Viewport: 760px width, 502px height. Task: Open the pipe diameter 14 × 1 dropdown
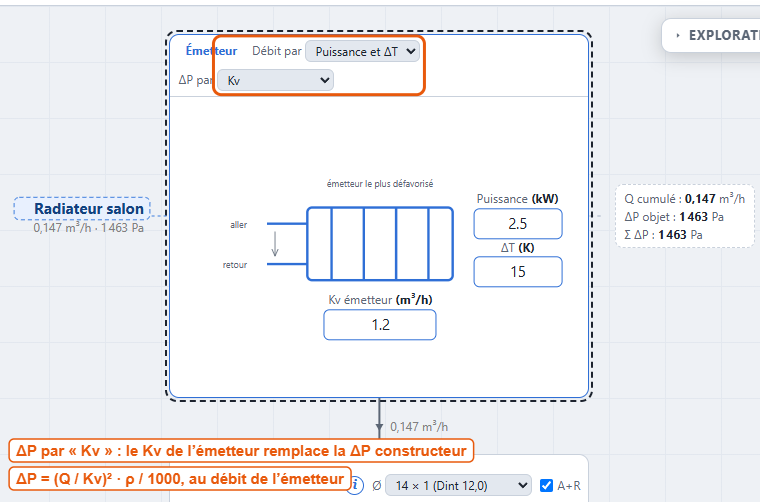click(459, 486)
